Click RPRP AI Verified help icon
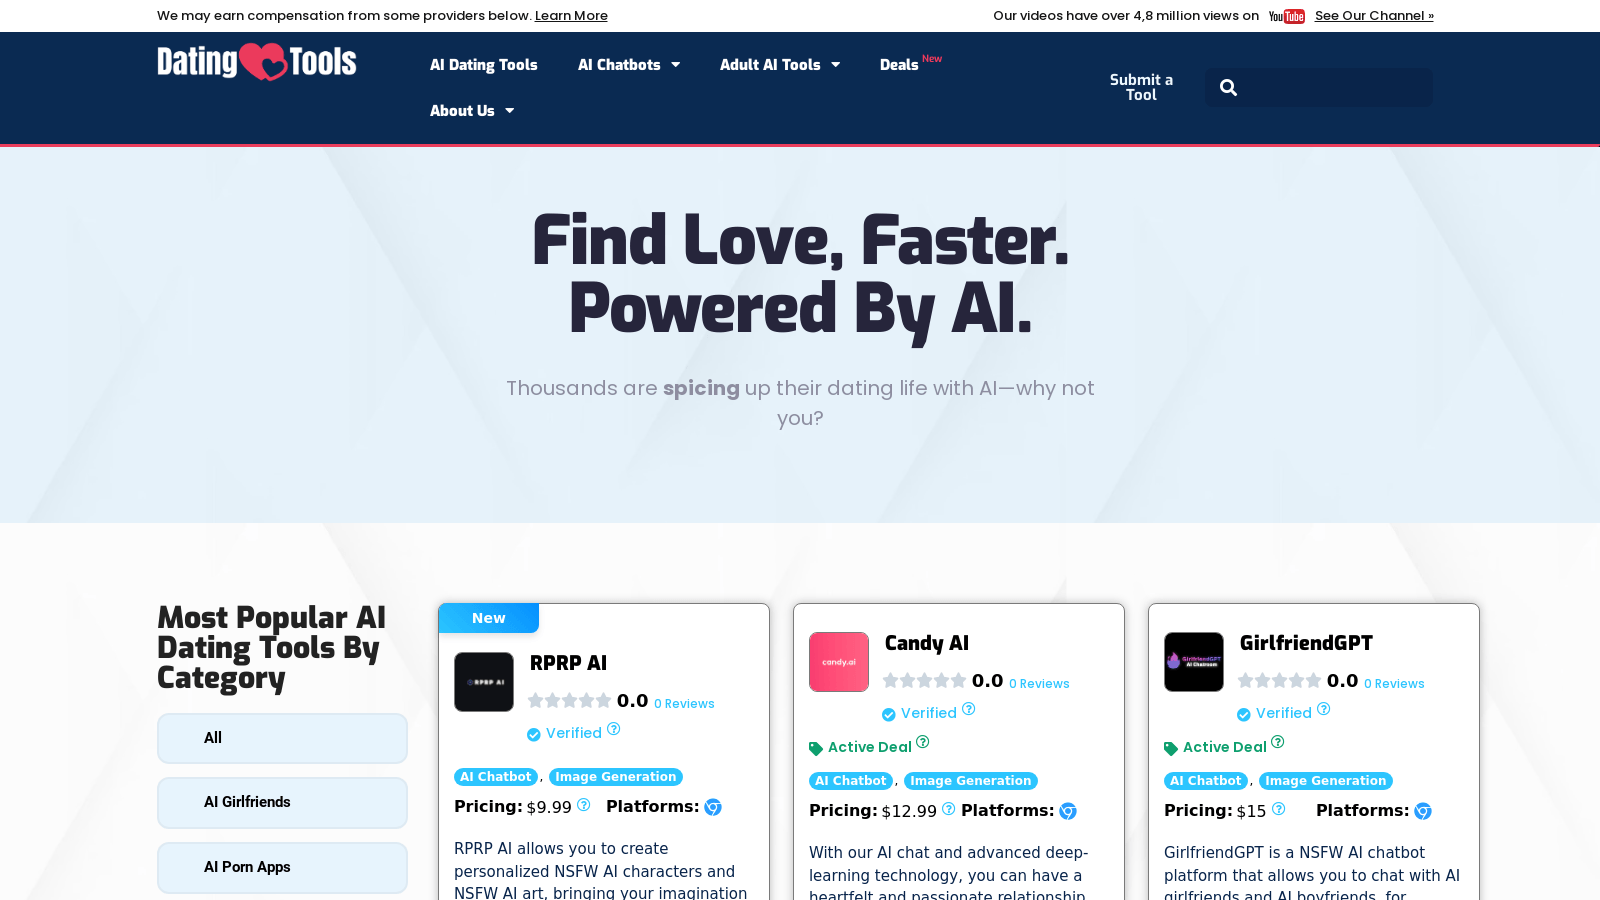1600x900 pixels. tap(614, 729)
